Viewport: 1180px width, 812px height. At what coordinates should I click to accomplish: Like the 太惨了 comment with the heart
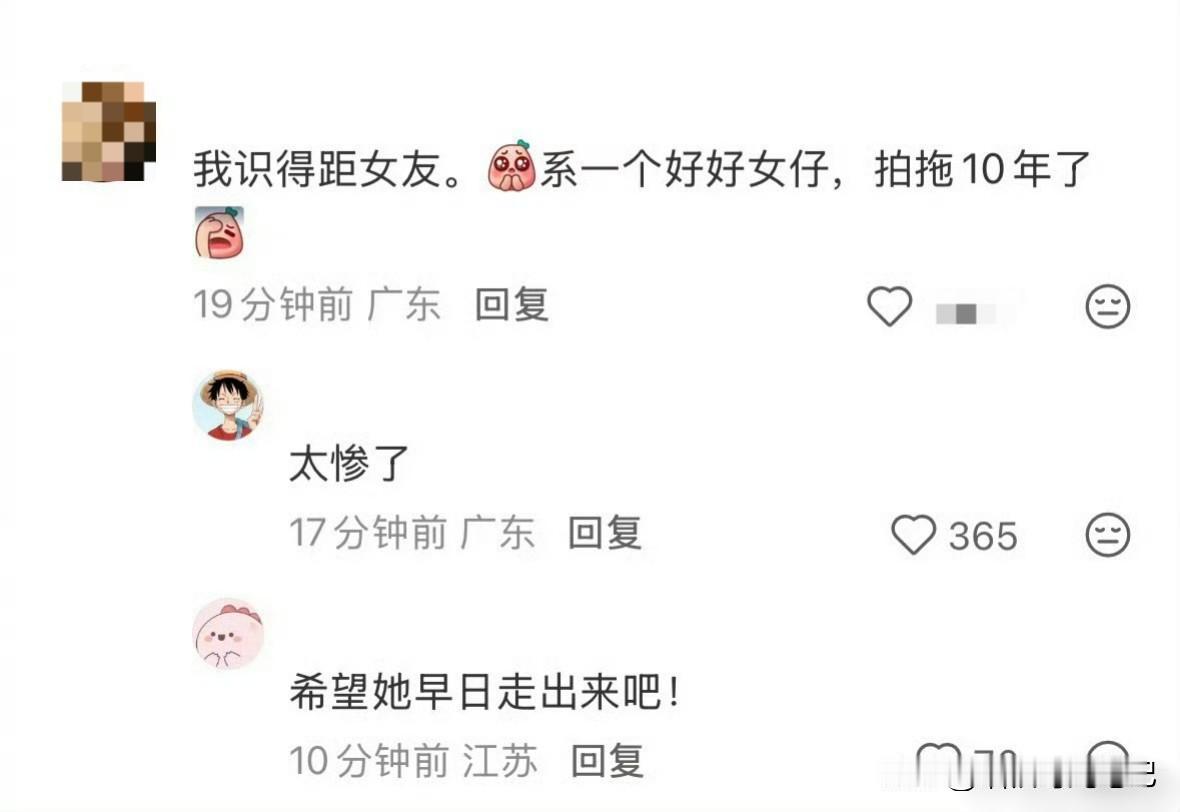tap(914, 535)
